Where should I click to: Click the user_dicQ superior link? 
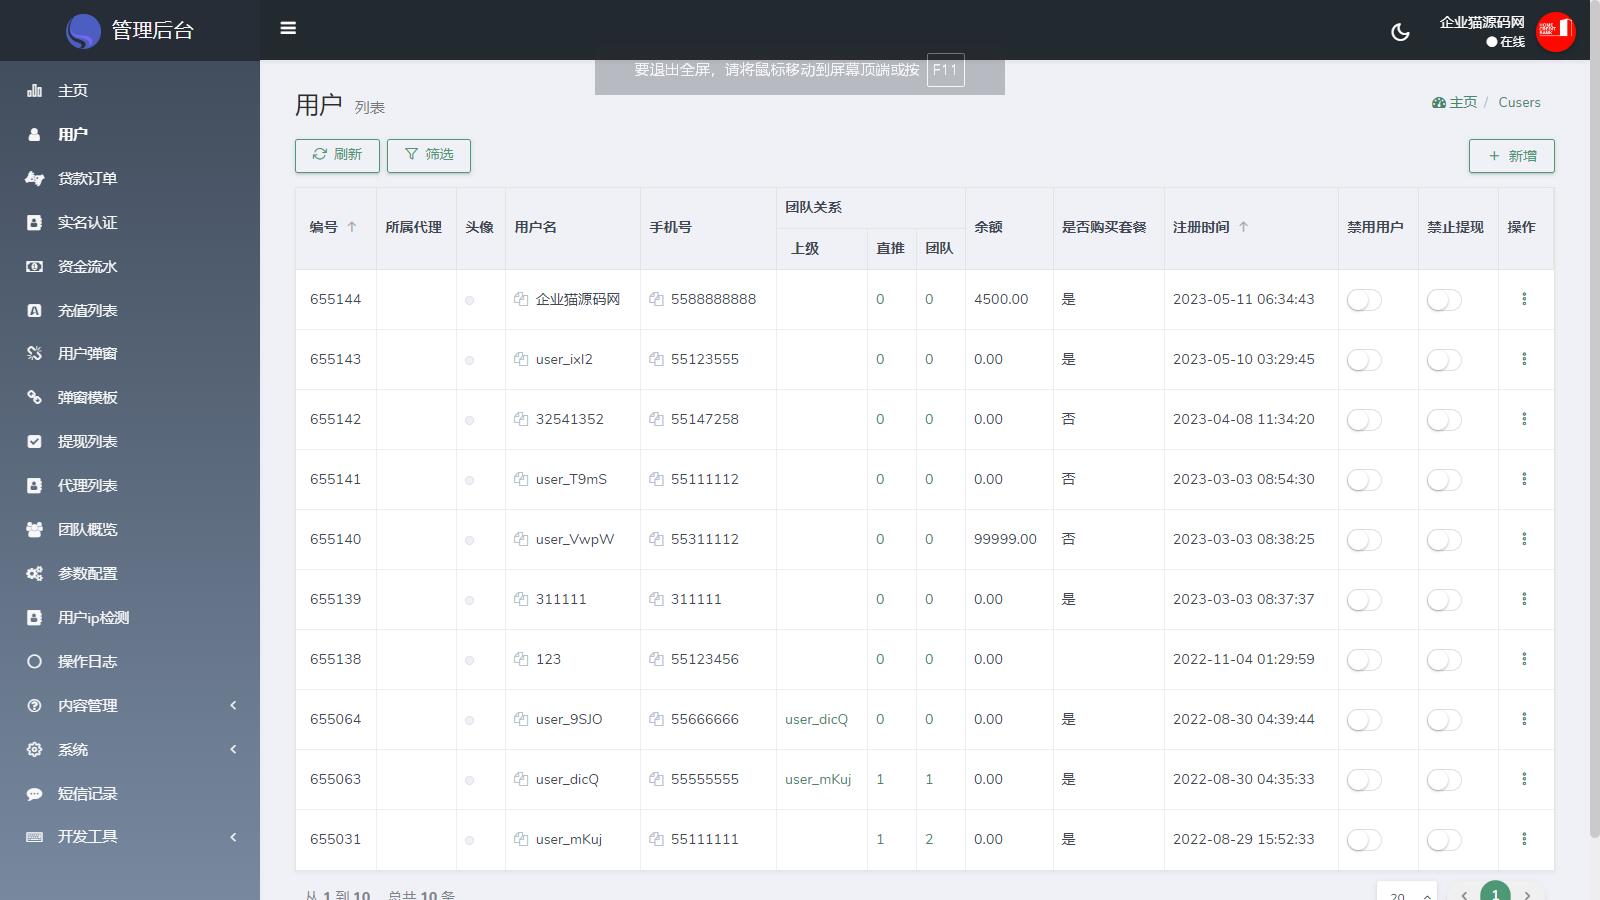(x=816, y=719)
